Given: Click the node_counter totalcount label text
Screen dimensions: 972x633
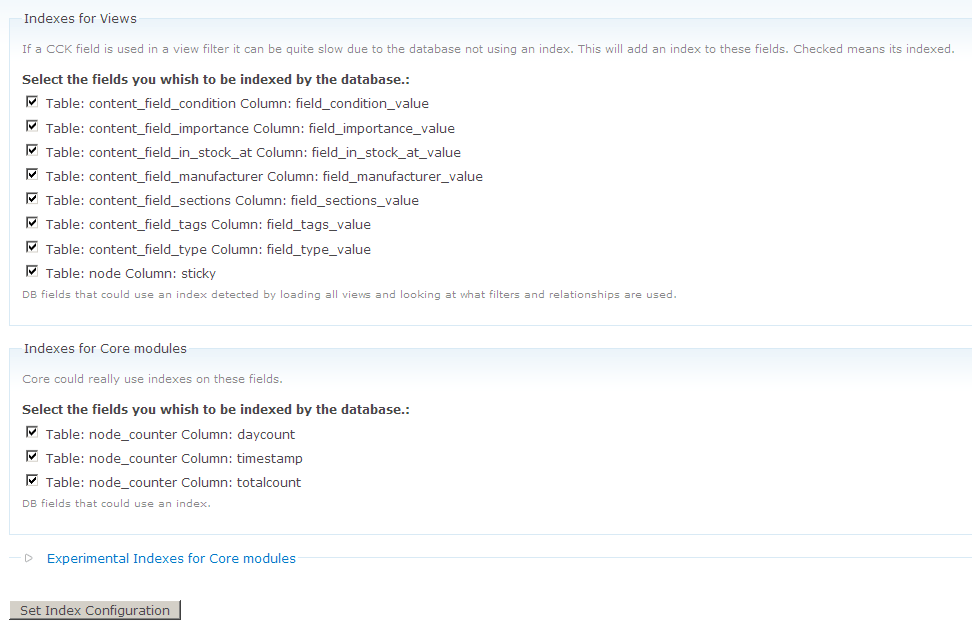Looking at the screenshot, I should click(173, 483).
